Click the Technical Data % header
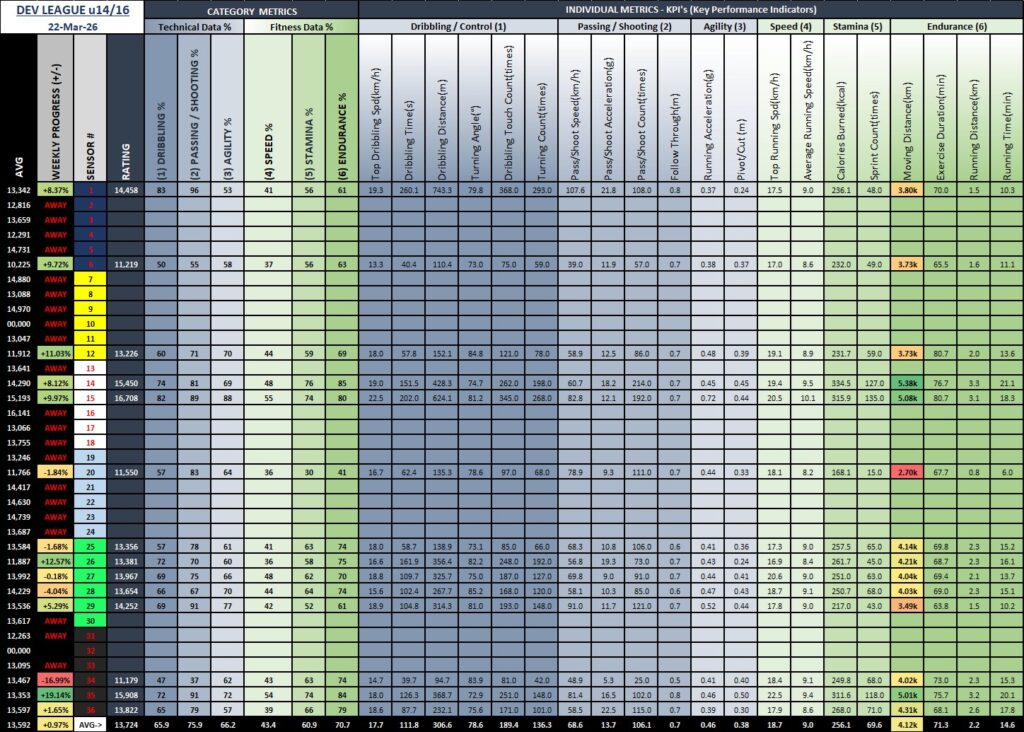The width and height of the screenshot is (1024, 732). (x=193, y=25)
